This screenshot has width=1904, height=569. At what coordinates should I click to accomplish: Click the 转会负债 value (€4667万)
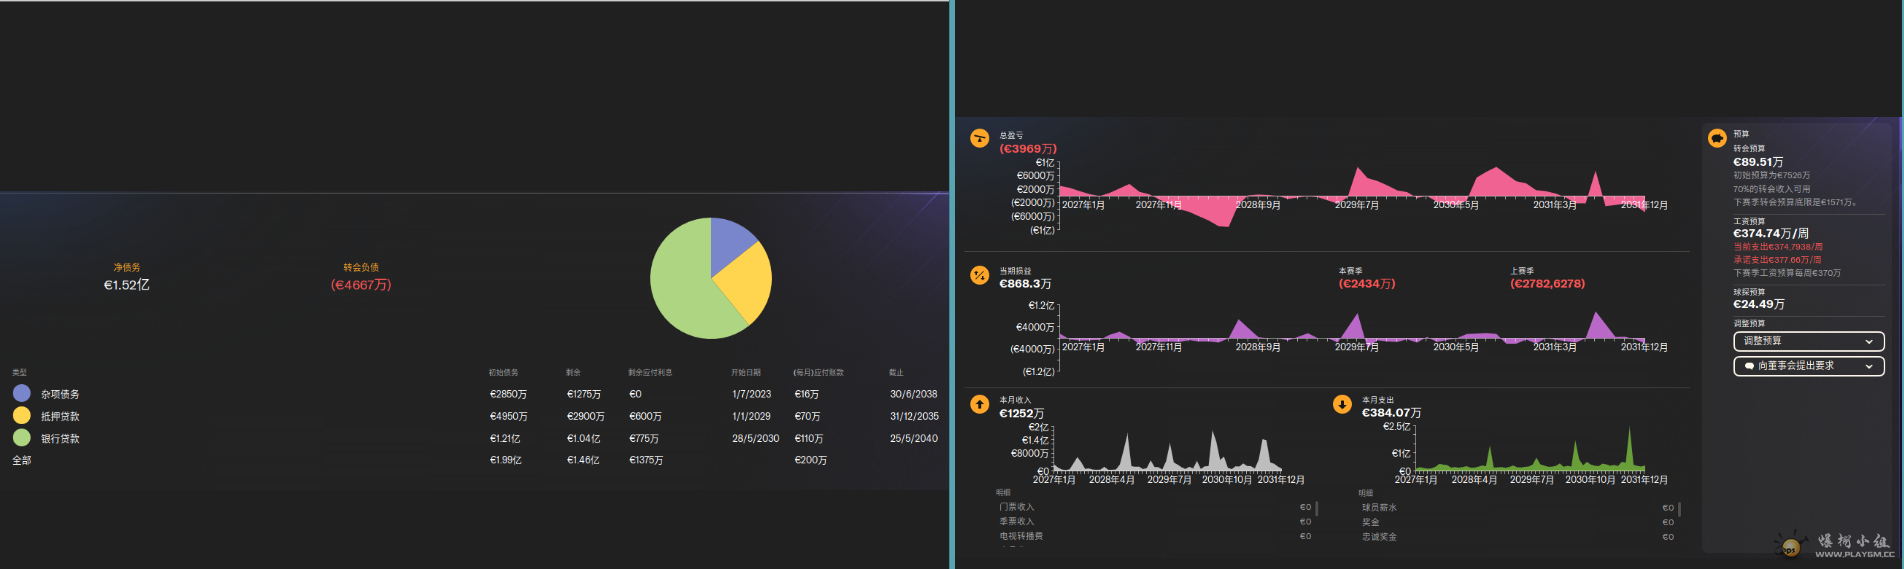[x=361, y=285]
